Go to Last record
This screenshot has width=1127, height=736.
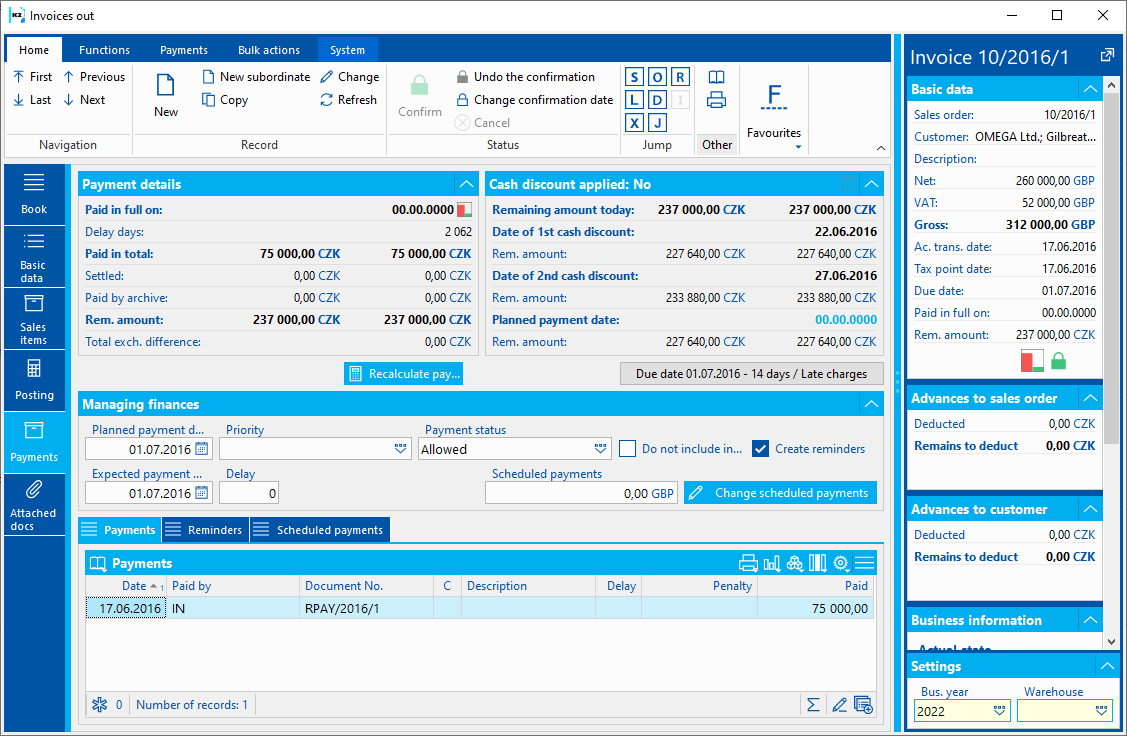[x=32, y=100]
